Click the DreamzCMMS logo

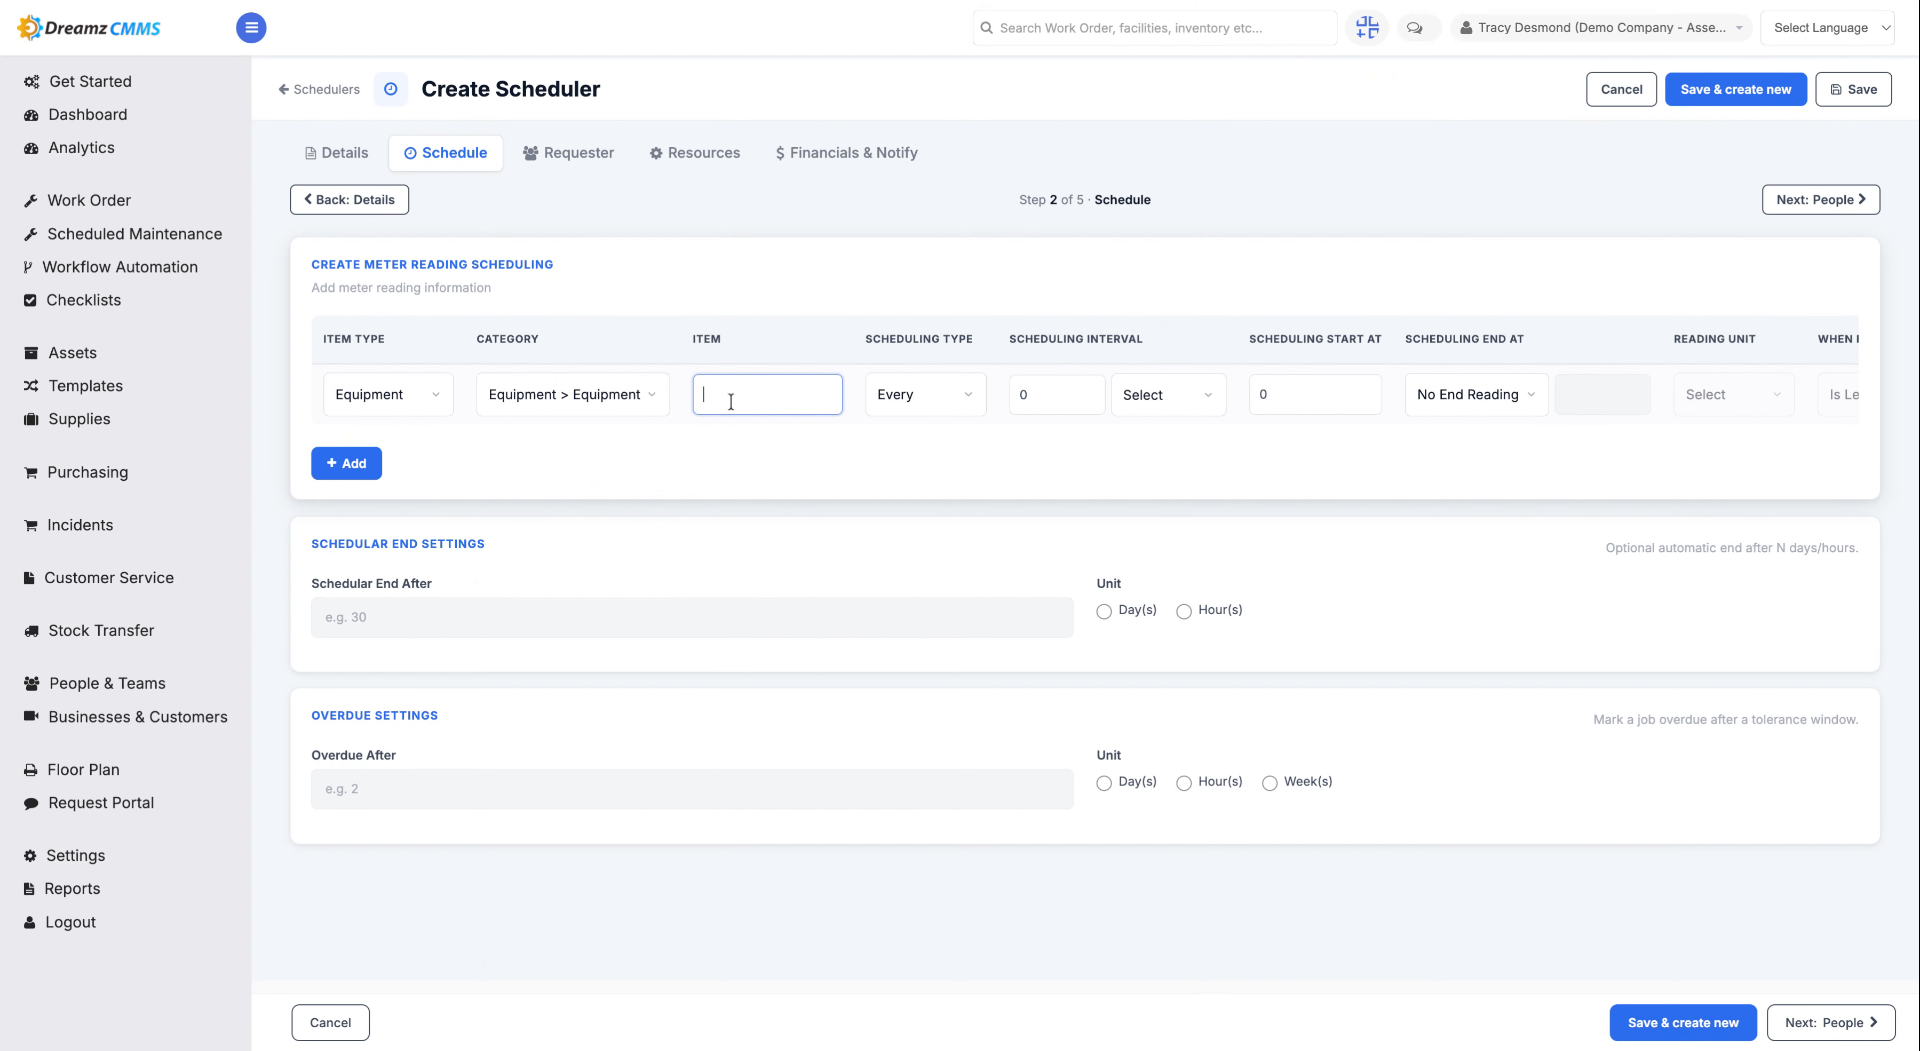coord(90,28)
